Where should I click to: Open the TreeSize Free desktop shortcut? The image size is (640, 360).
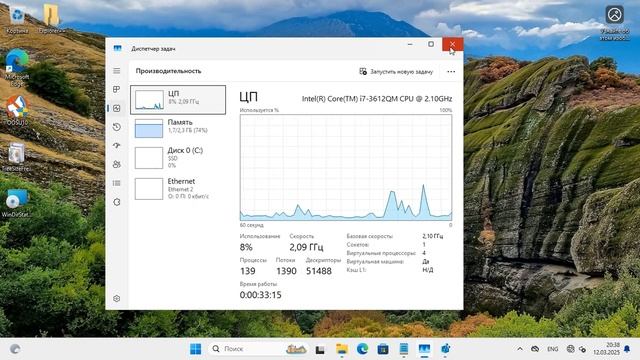(x=16, y=157)
